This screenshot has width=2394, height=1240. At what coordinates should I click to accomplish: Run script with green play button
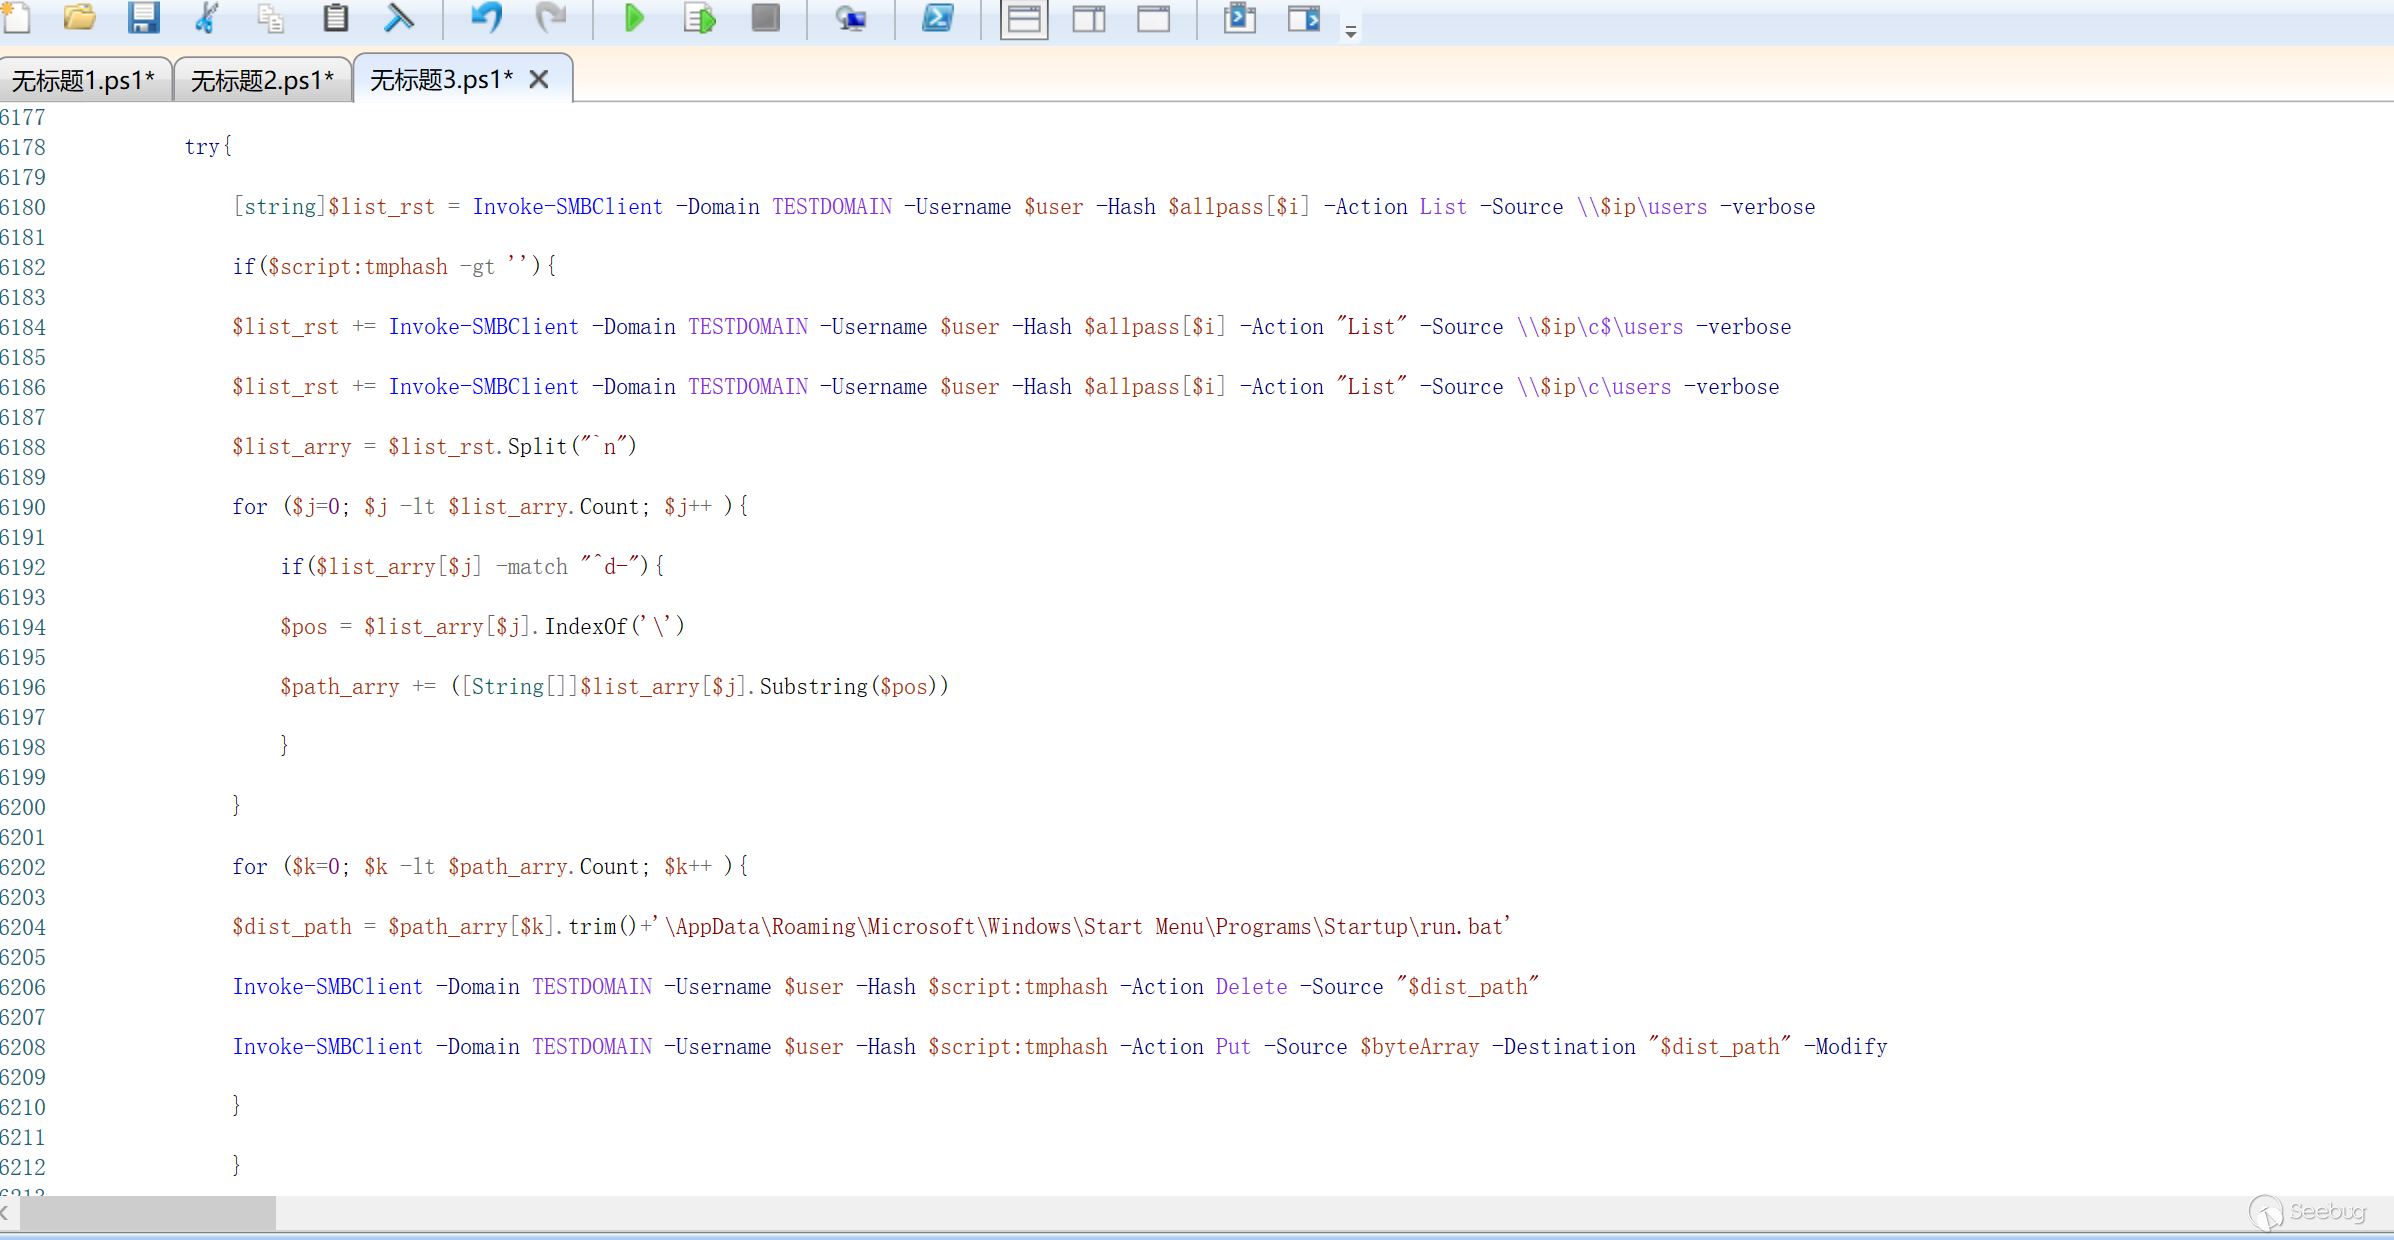pyautogui.click(x=634, y=17)
